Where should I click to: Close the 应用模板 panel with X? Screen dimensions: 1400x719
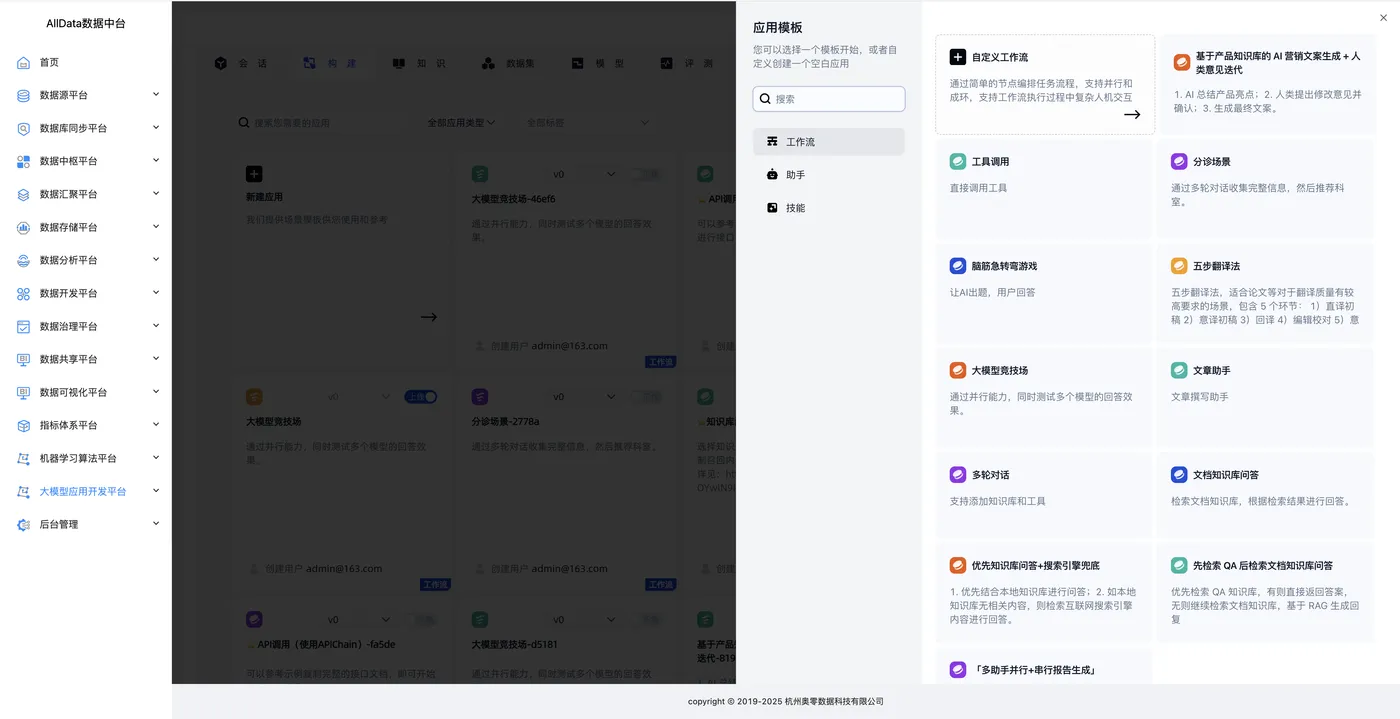[1383, 17]
